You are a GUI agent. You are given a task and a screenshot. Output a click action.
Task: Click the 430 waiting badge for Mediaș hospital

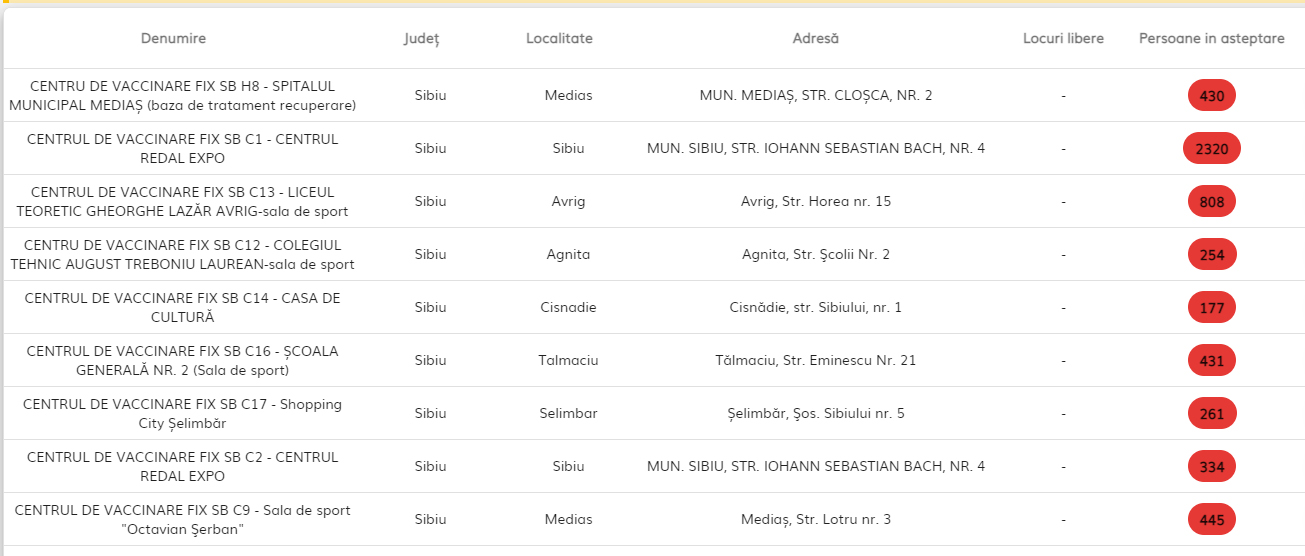coord(1212,96)
